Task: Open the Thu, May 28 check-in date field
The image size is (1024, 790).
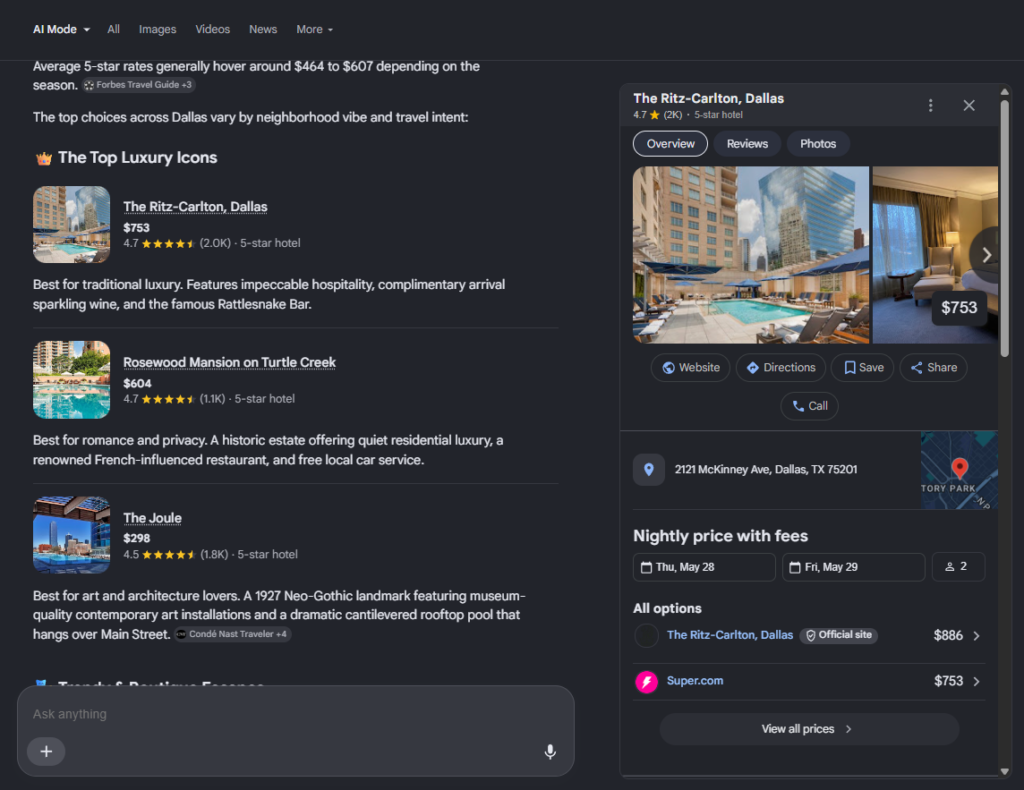Action: click(704, 567)
